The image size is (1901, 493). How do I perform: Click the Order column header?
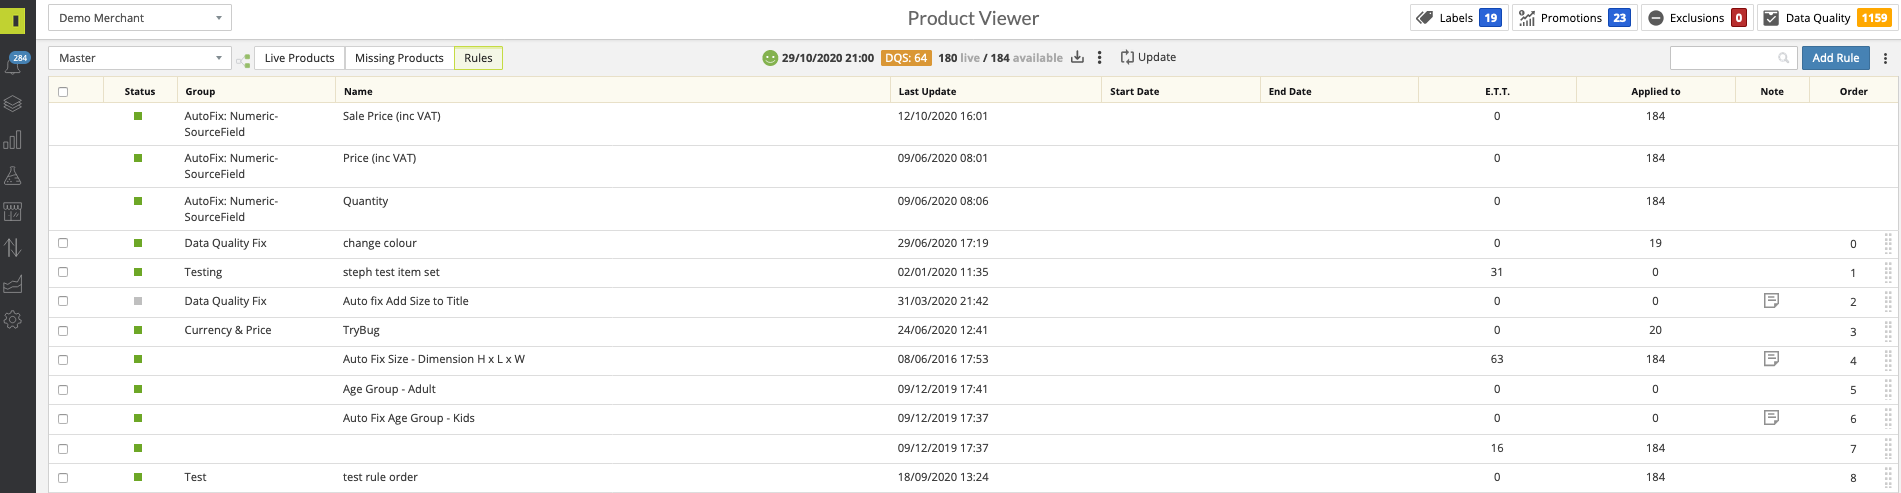pyautogui.click(x=1853, y=91)
